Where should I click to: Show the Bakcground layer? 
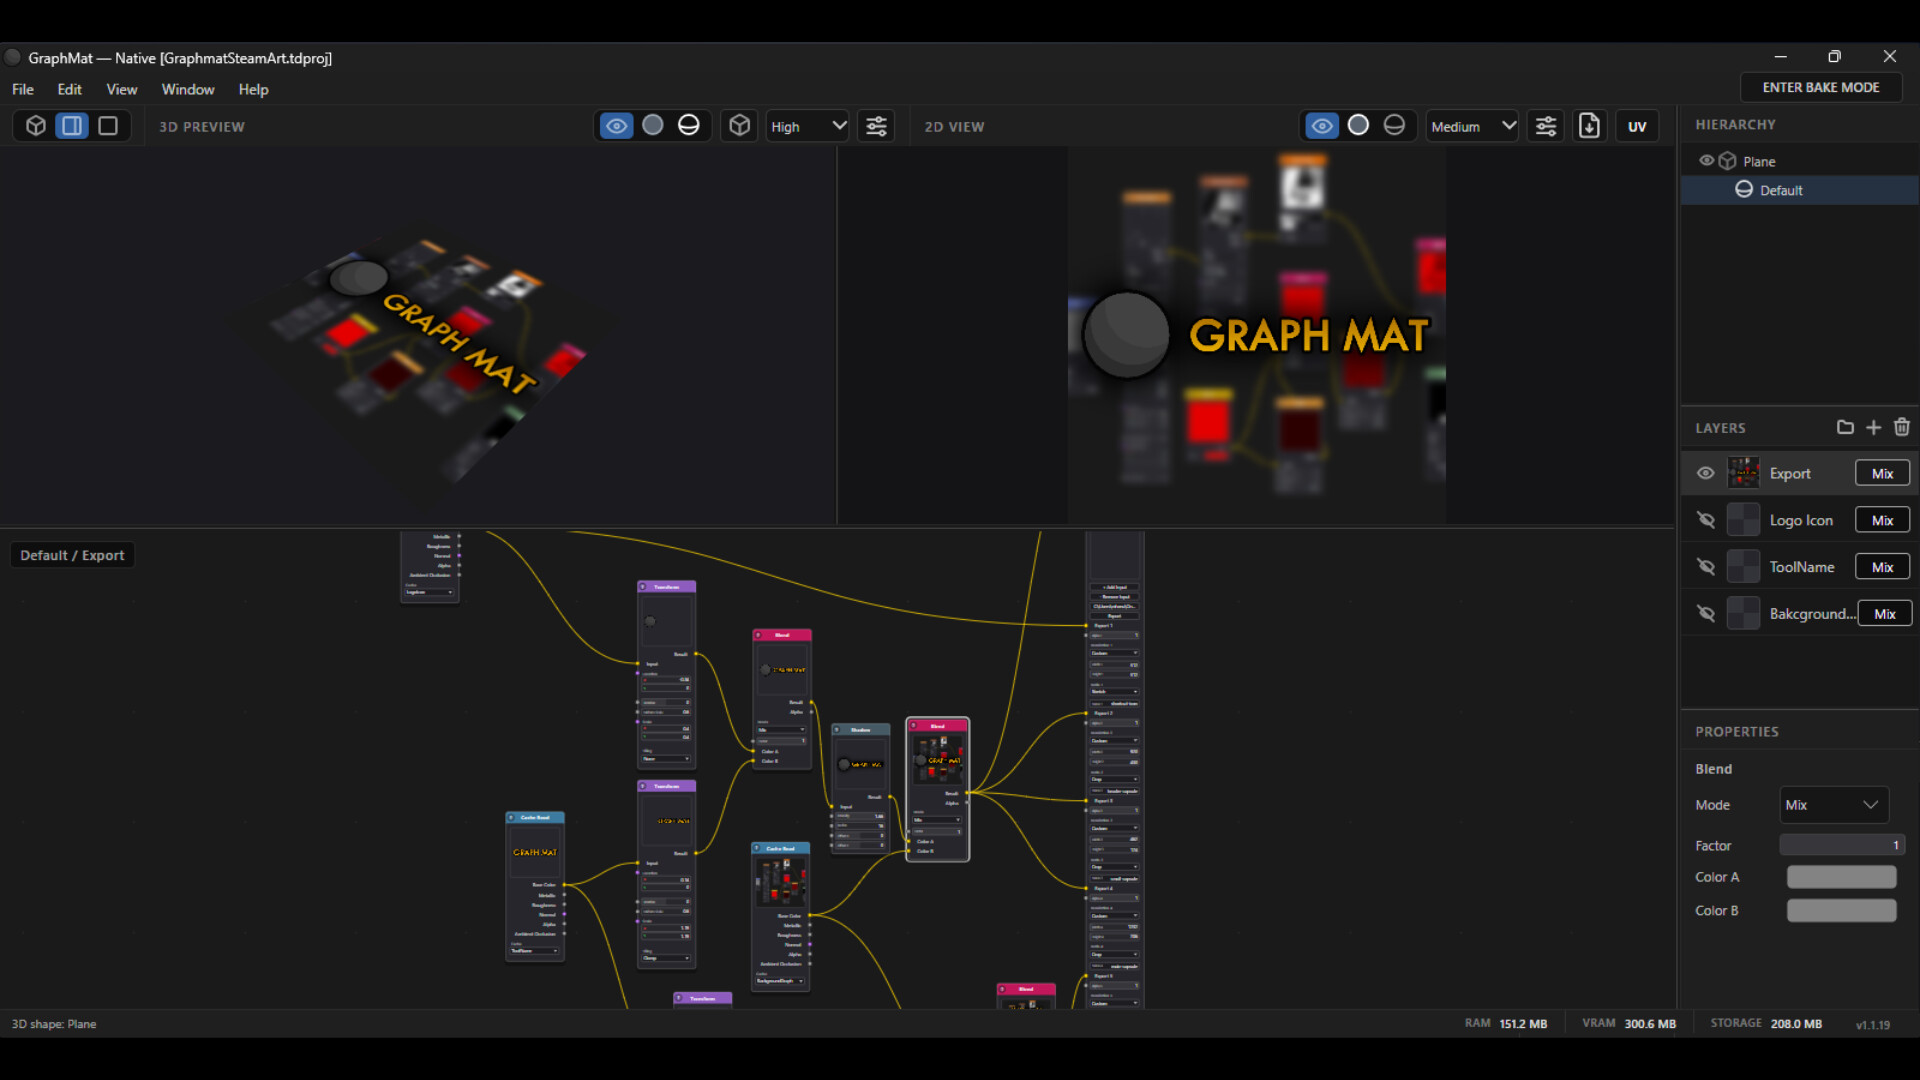pyautogui.click(x=1706, y=613)
